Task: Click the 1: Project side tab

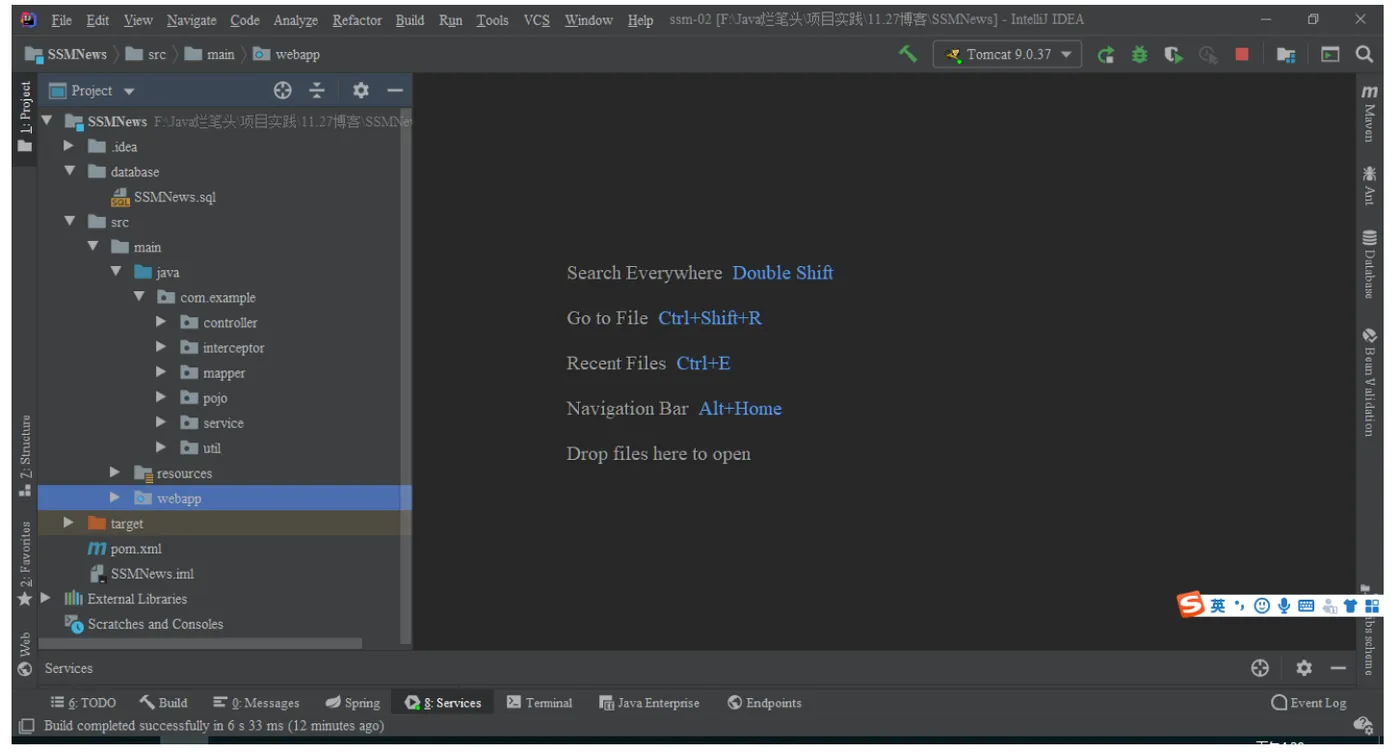Action: point(25,117)
